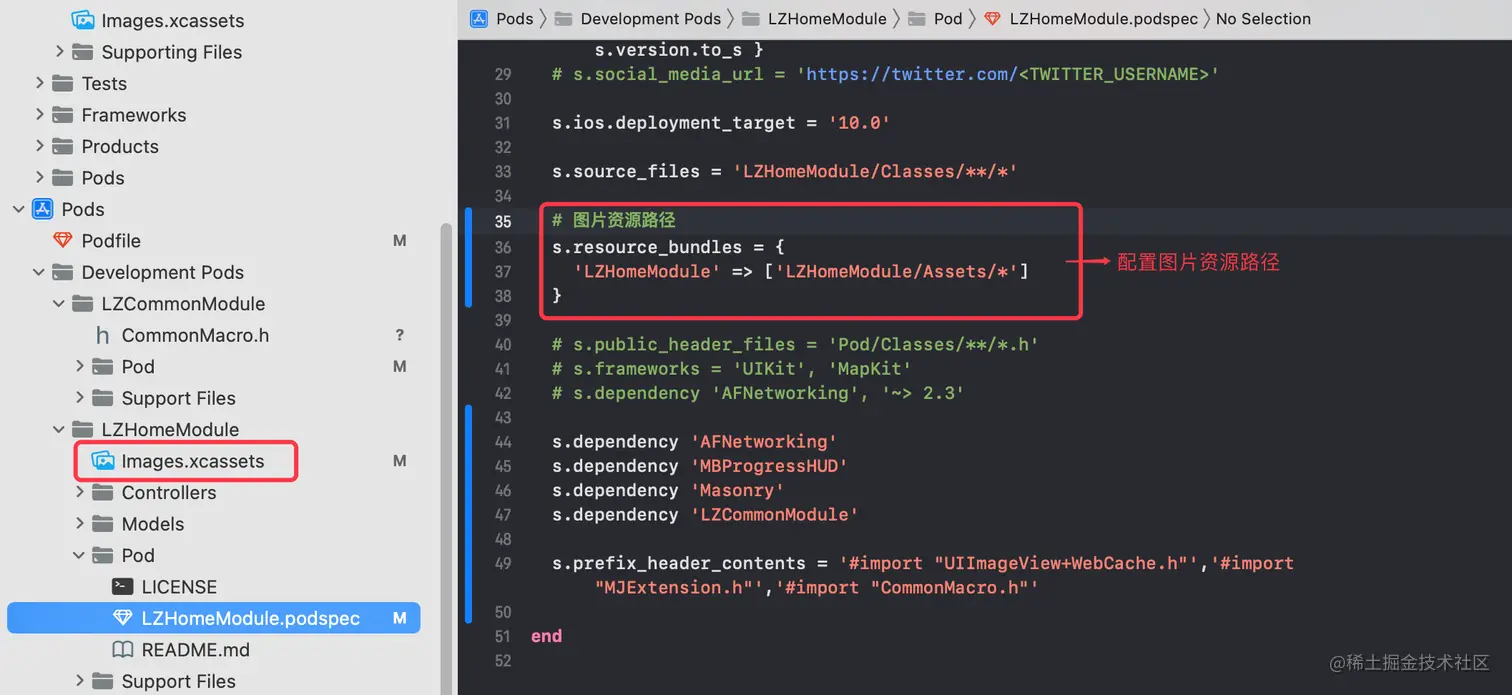Expand the Controllers group
Image resolution: width=1512 pixels, height=695 pixels.
(80, 492)
